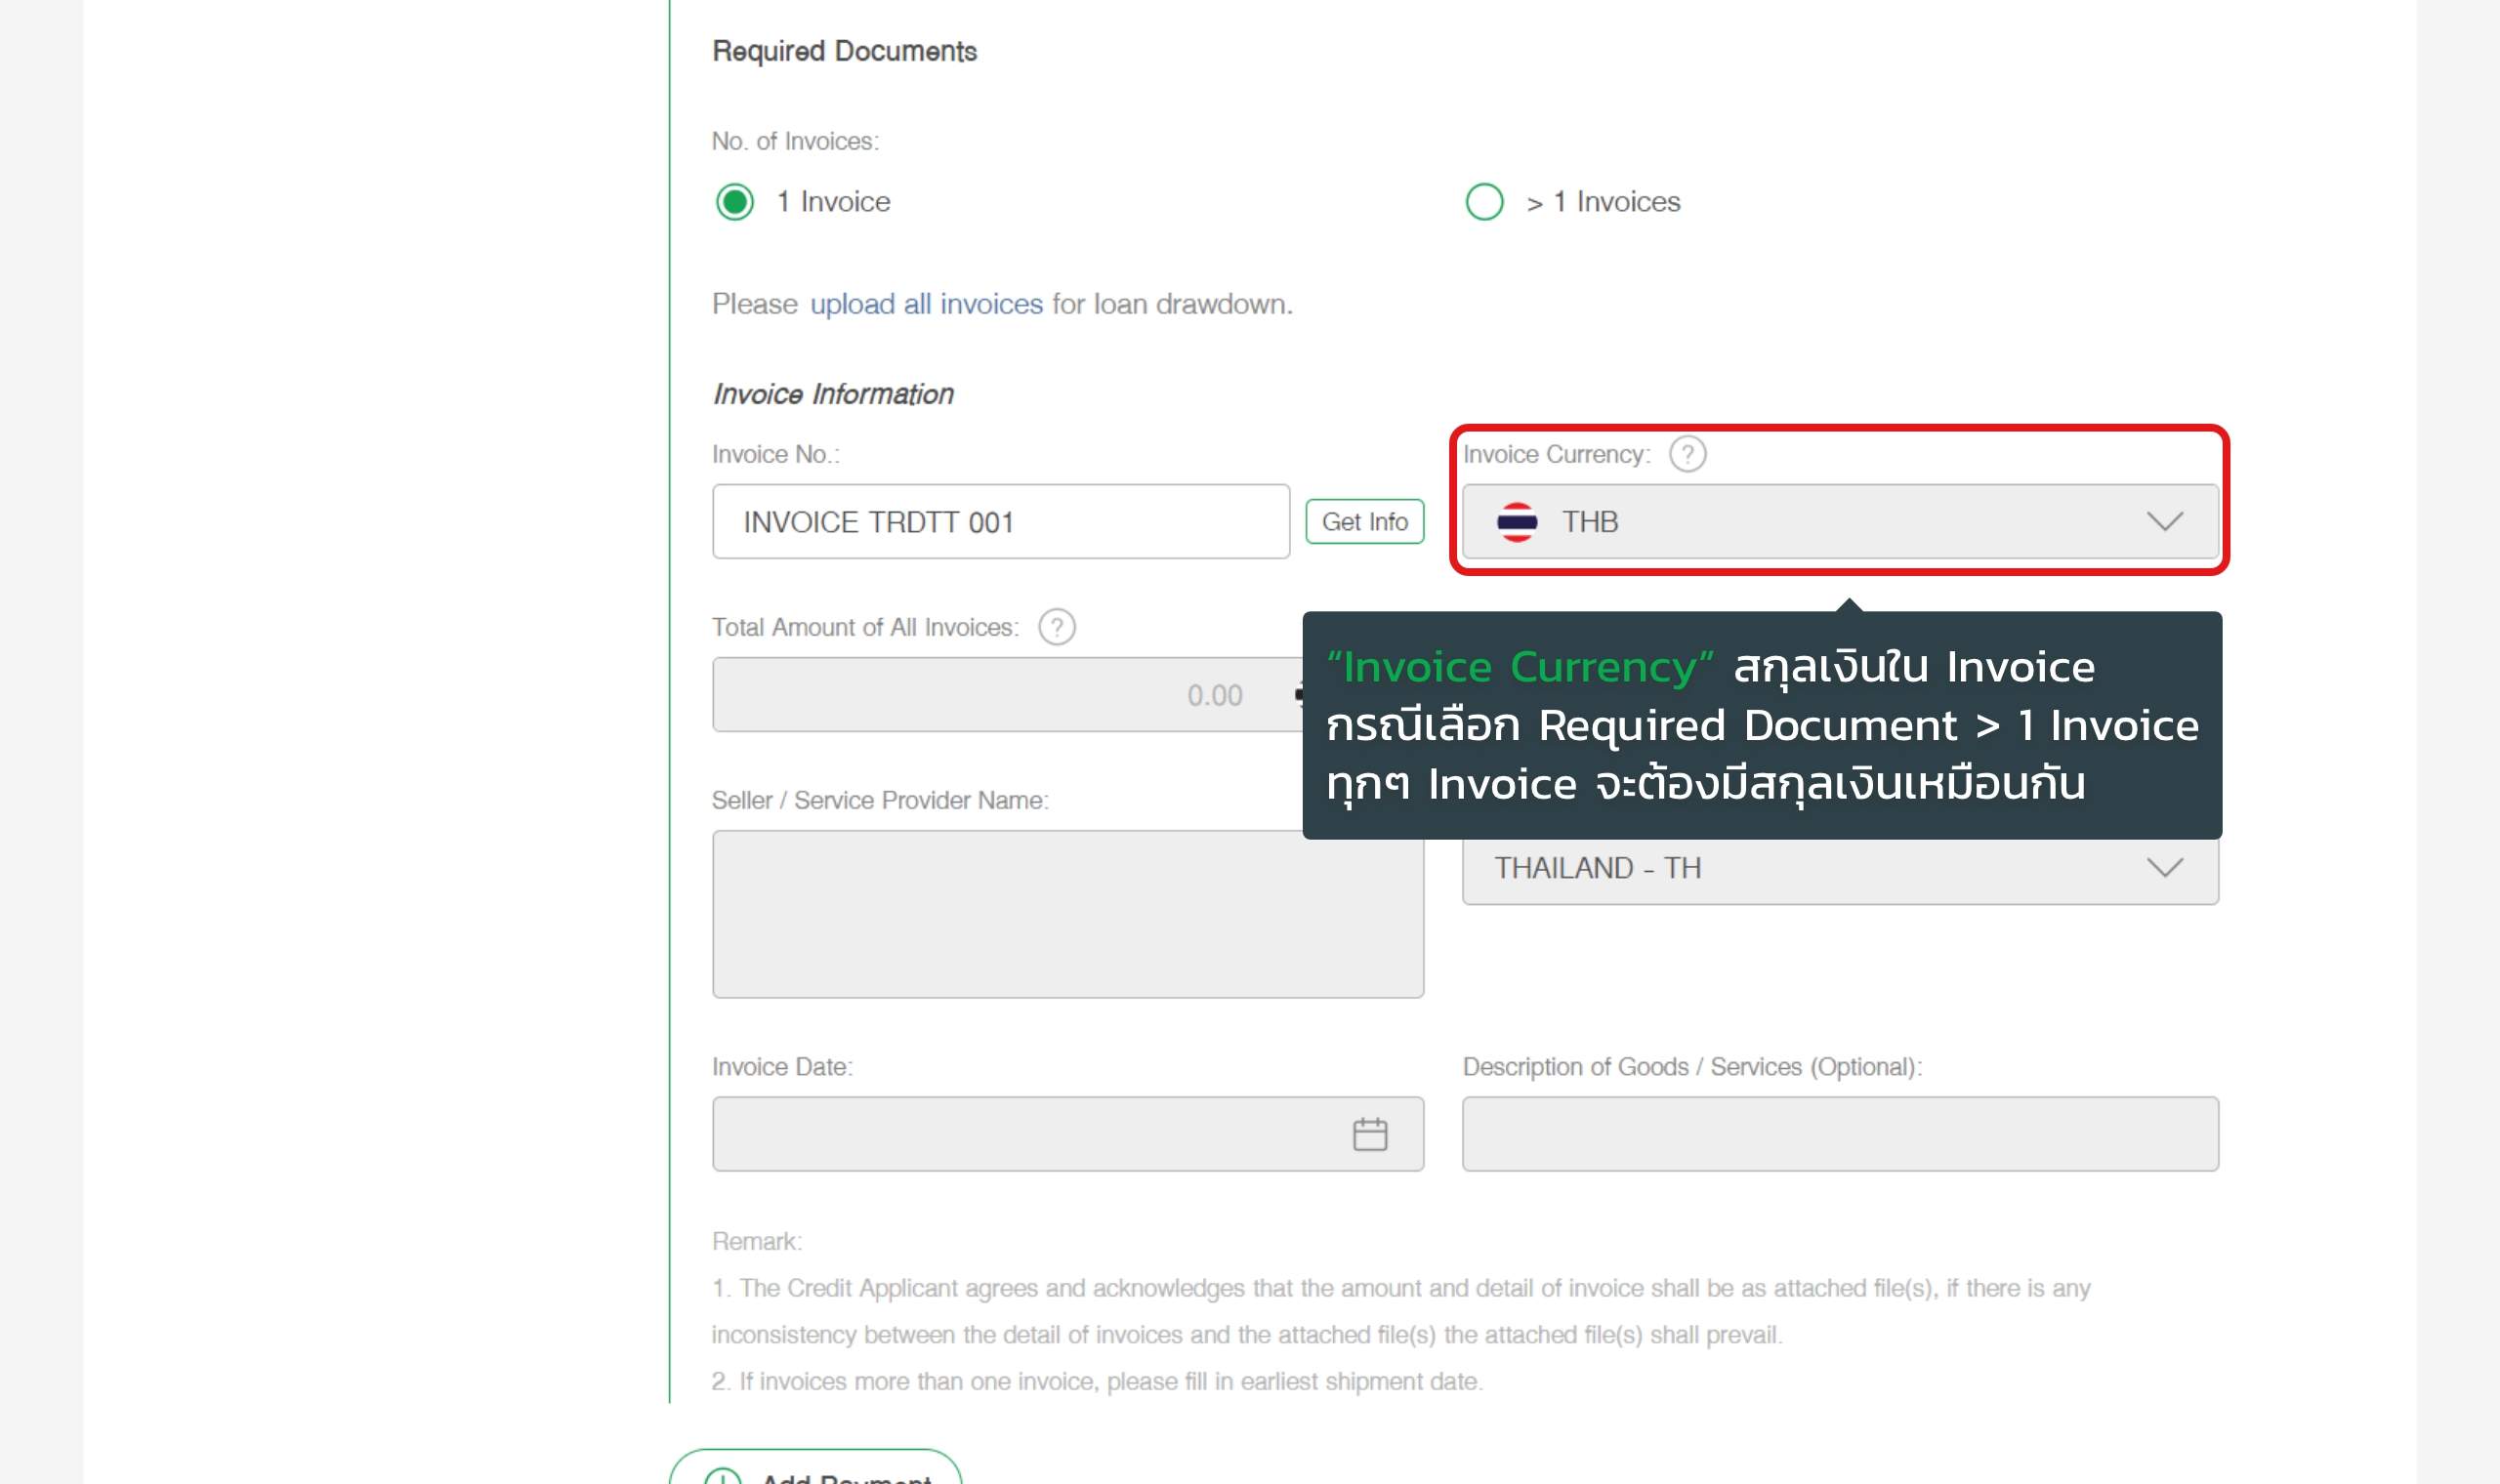The image size is (2500, 1484).
Task: Click the chevron on the THAILAND - TH selector
Action: click(2164, 868)
